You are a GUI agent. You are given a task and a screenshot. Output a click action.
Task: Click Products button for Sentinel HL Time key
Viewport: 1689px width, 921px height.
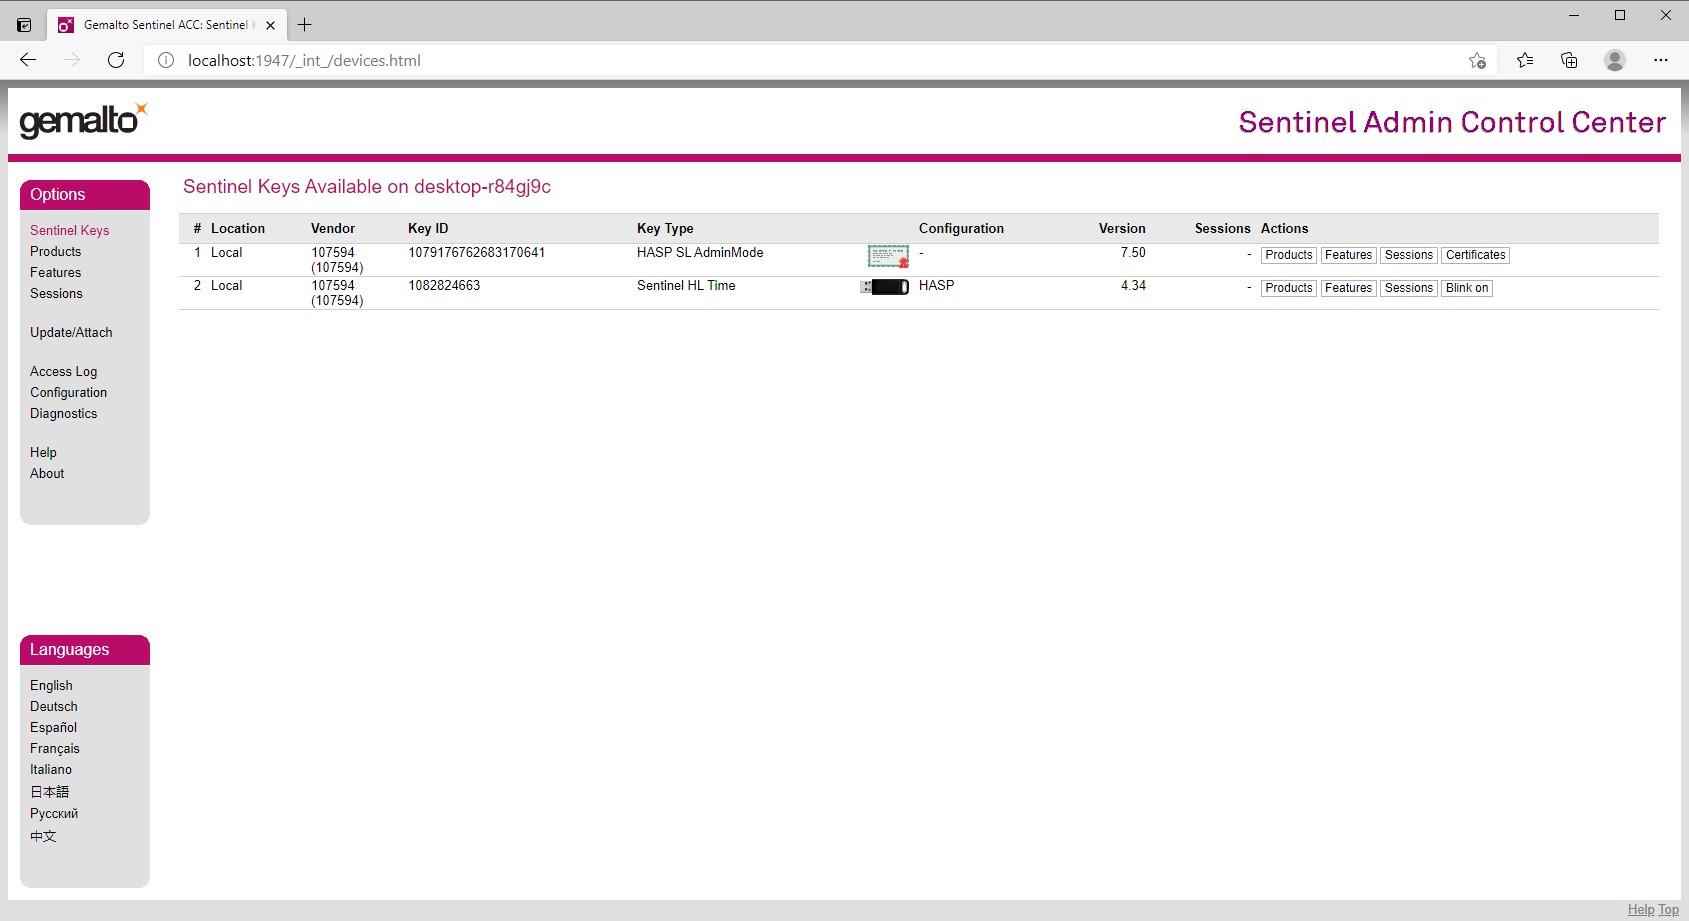coord(1289,288)
